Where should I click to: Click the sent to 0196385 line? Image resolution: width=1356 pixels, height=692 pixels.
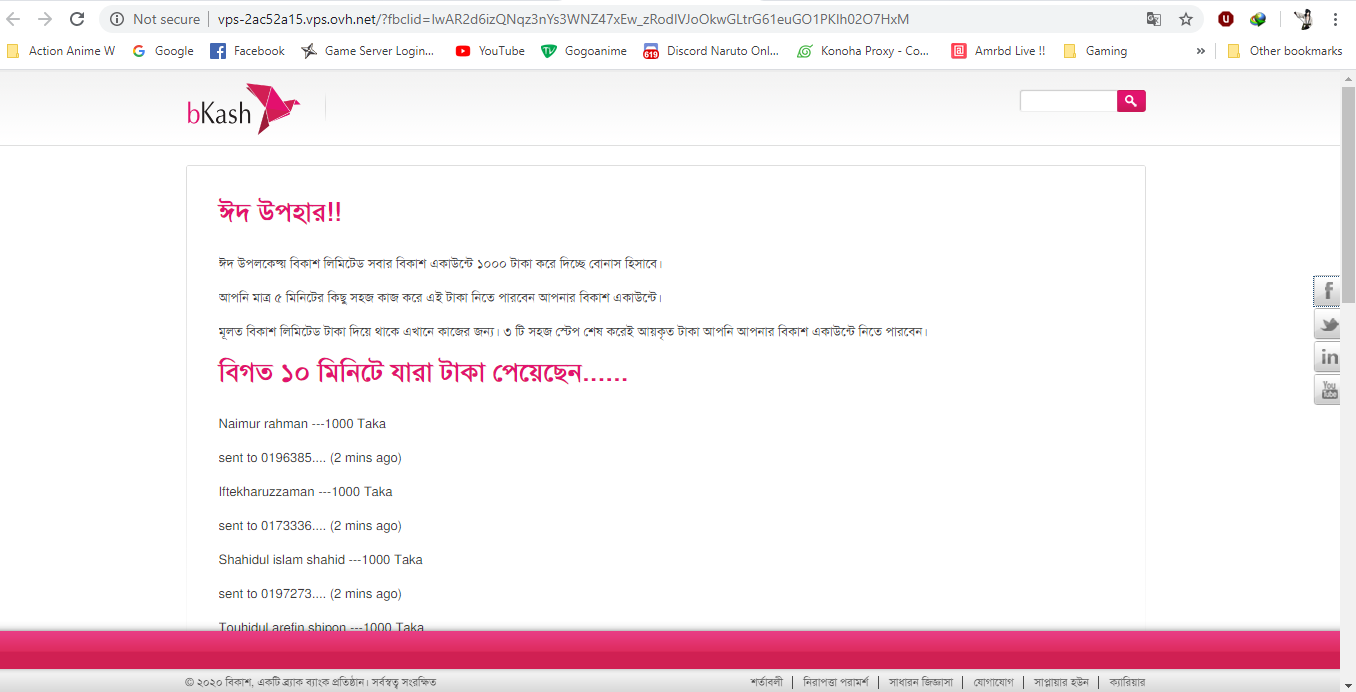tap(310, 457)
